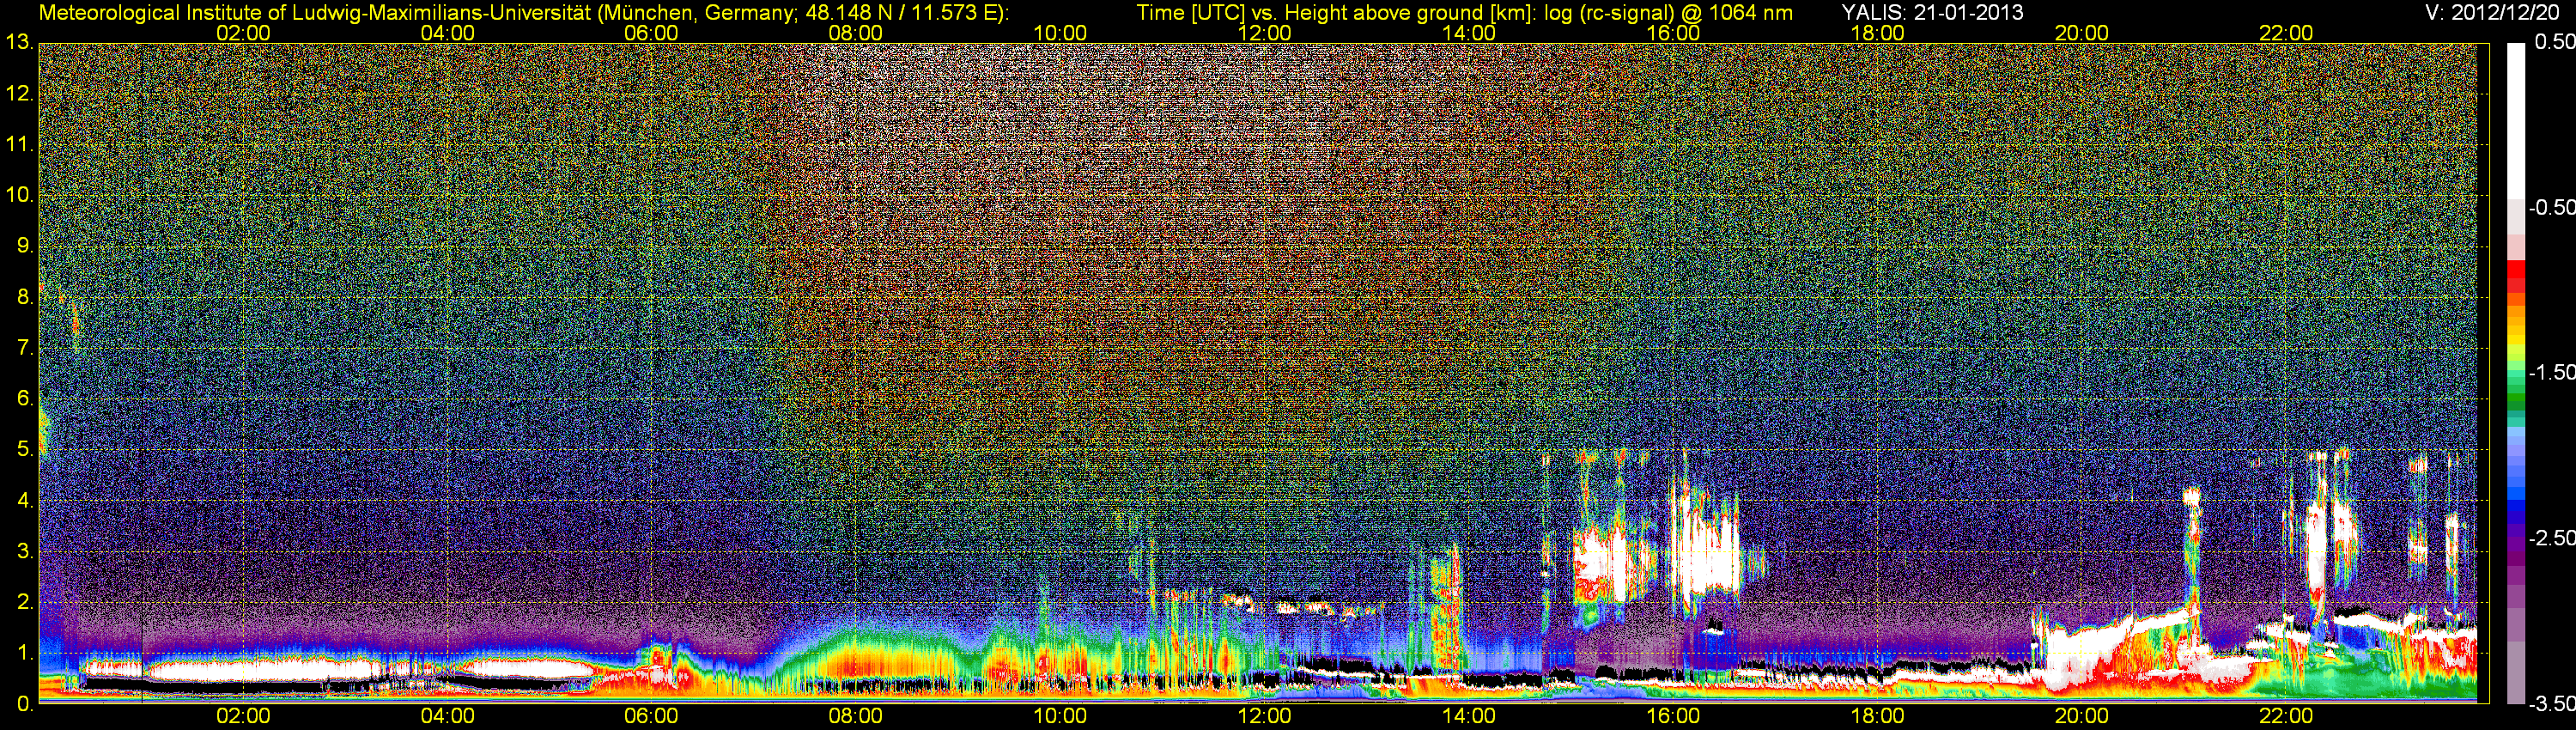Image resolution: width=2576 pixels, height=730 pixels.
Task: Select the -1.50 color scale value
Action: (2551, 372)
